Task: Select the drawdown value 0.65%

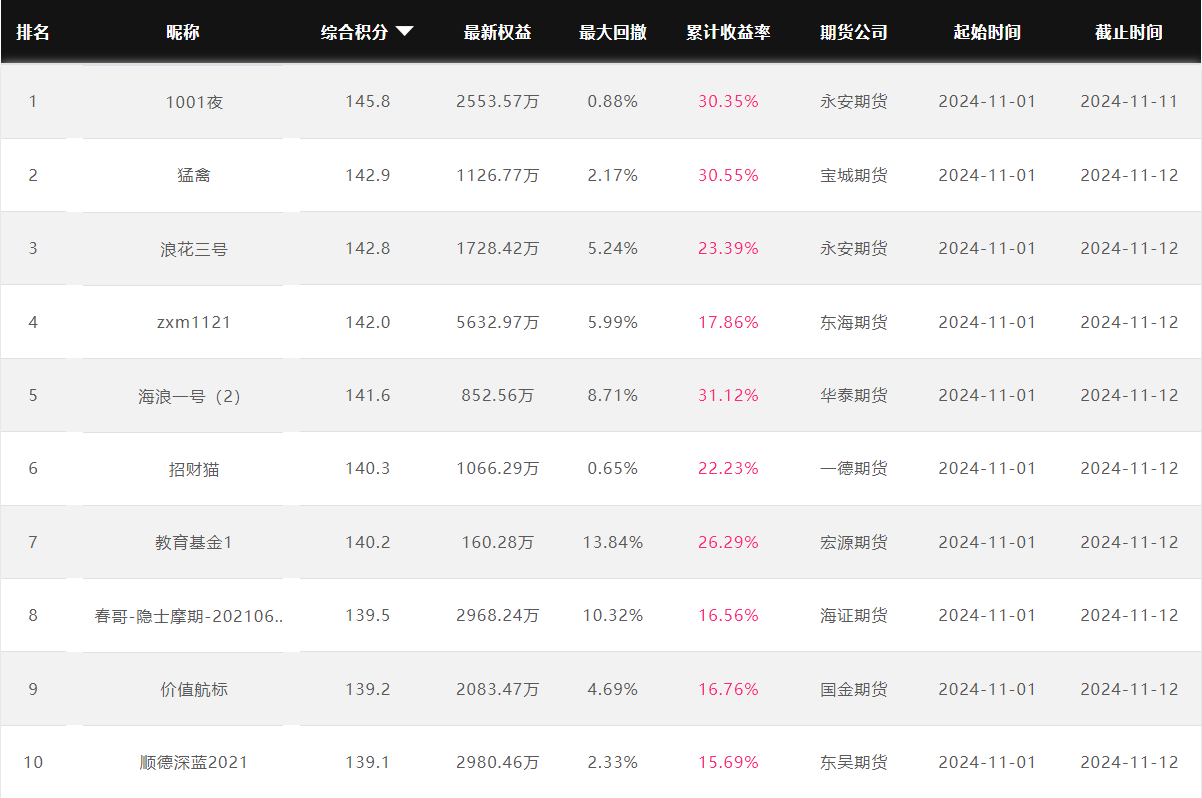Action: coord(612,468)
